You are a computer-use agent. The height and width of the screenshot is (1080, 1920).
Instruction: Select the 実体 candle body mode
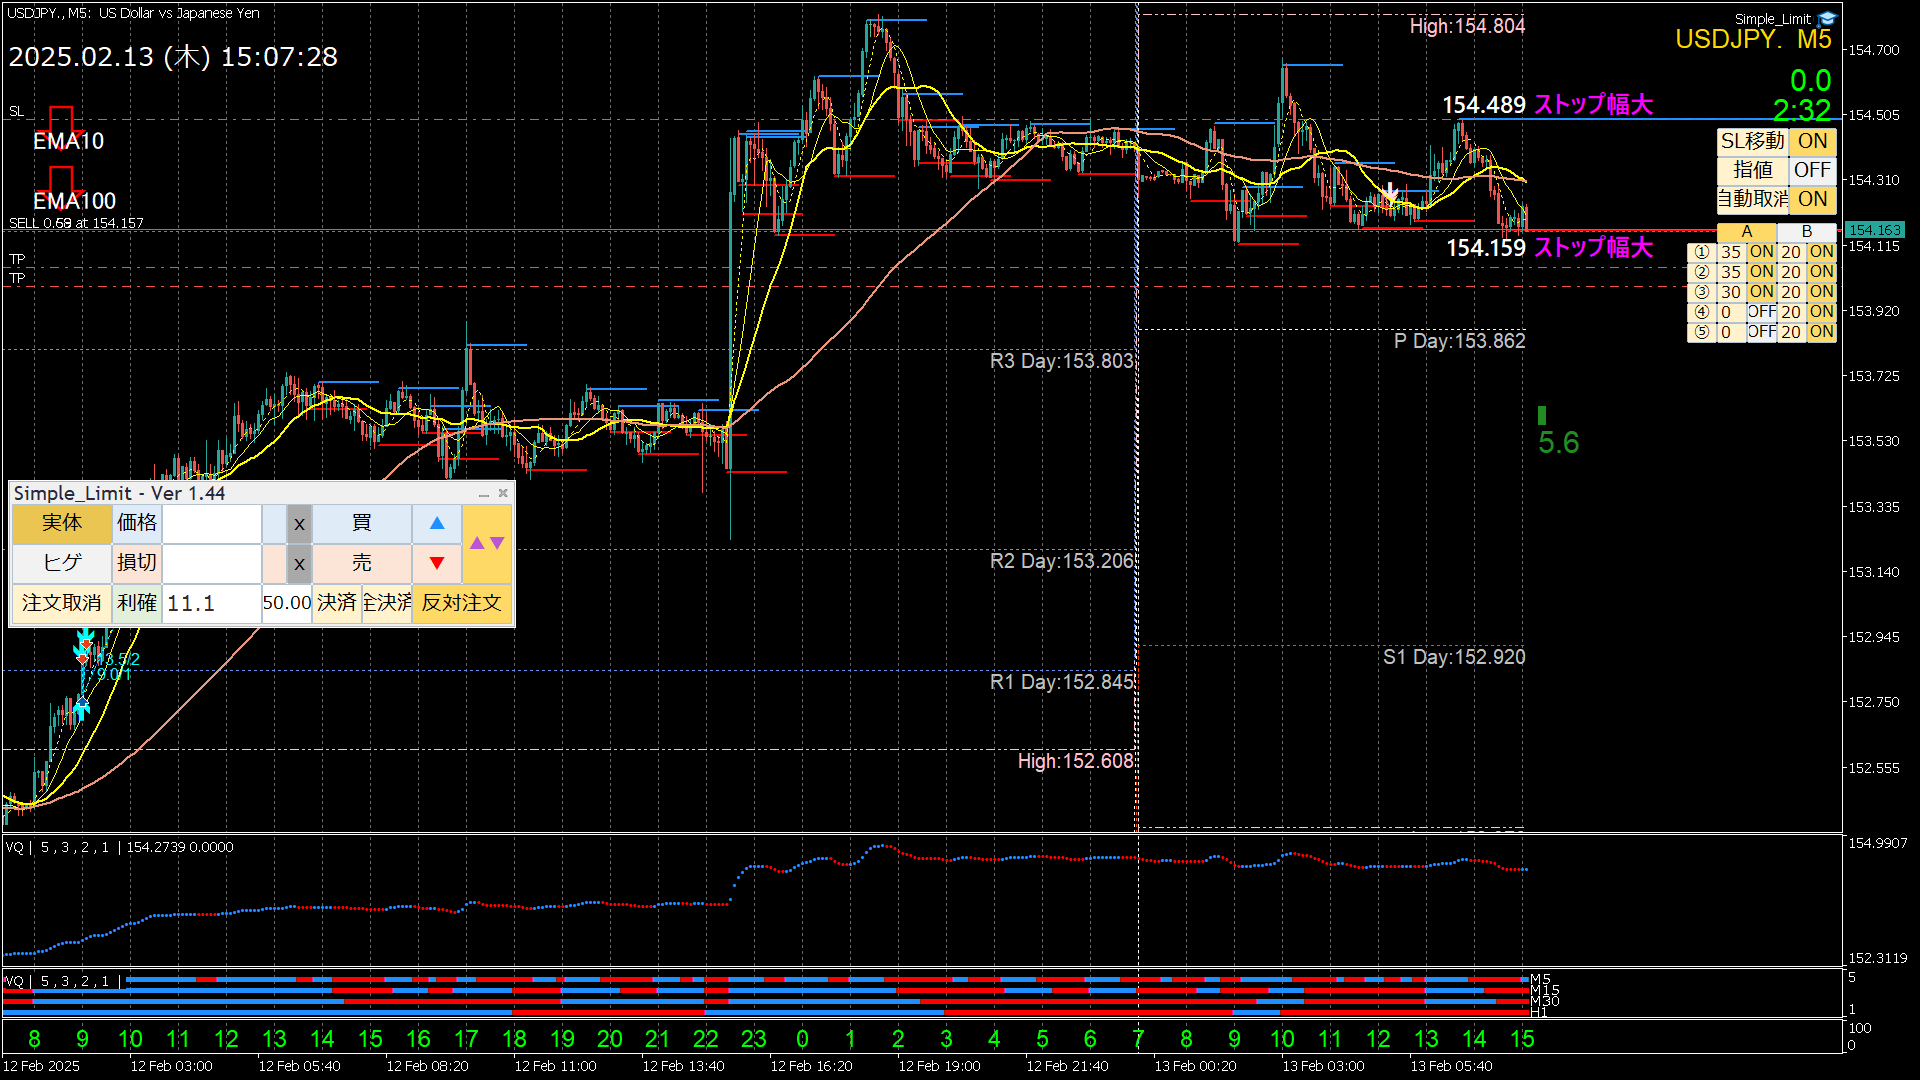(x=61, y=523)
